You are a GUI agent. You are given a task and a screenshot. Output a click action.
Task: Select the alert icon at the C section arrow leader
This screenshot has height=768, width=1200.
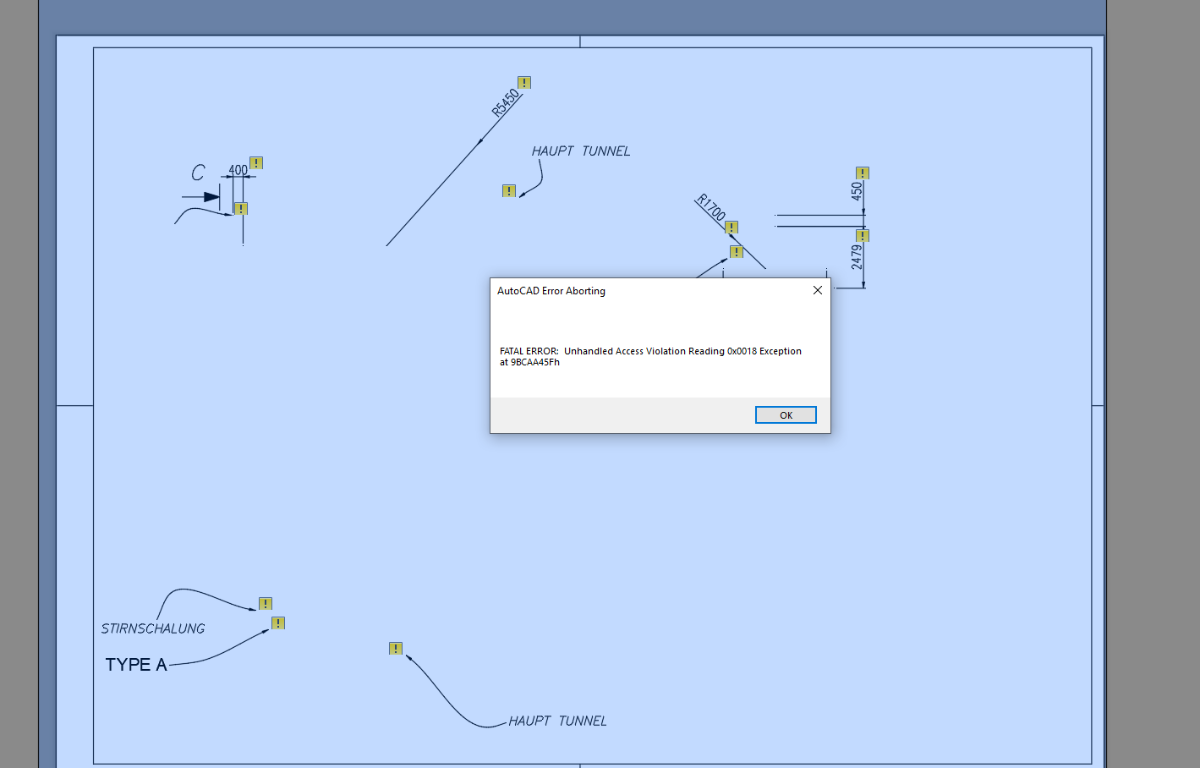(x=241, y=208)
